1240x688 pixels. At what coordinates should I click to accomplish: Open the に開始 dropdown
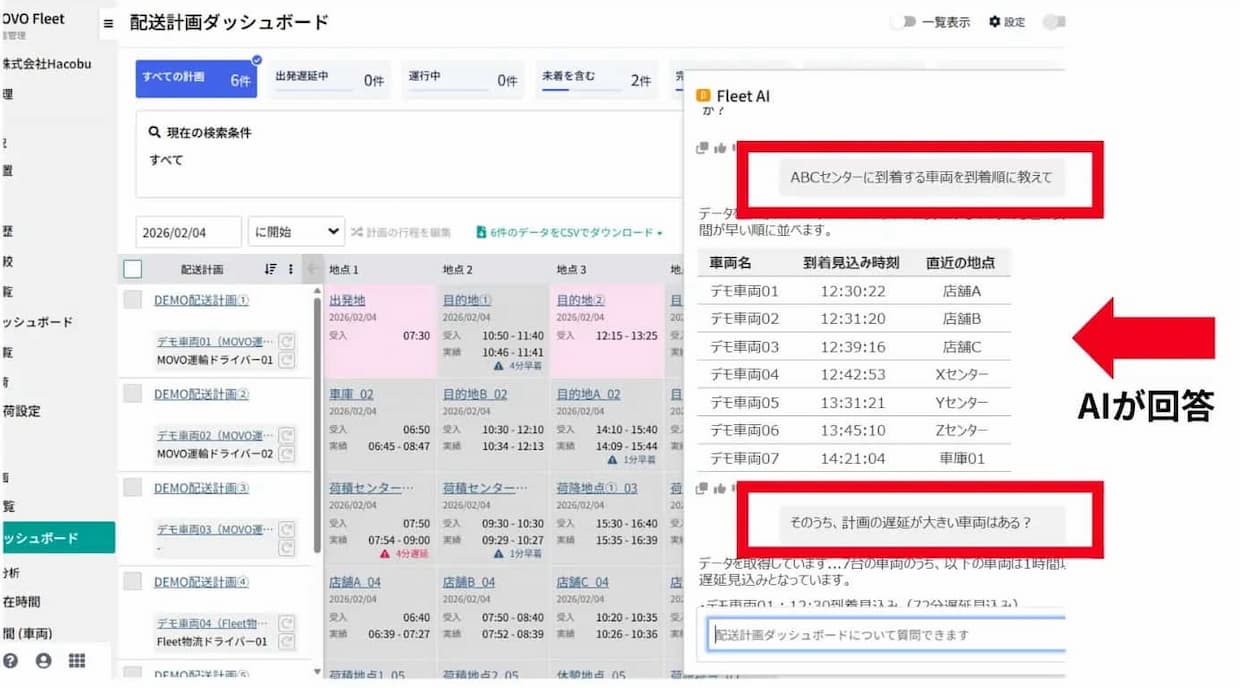click(x=296, y=232)
